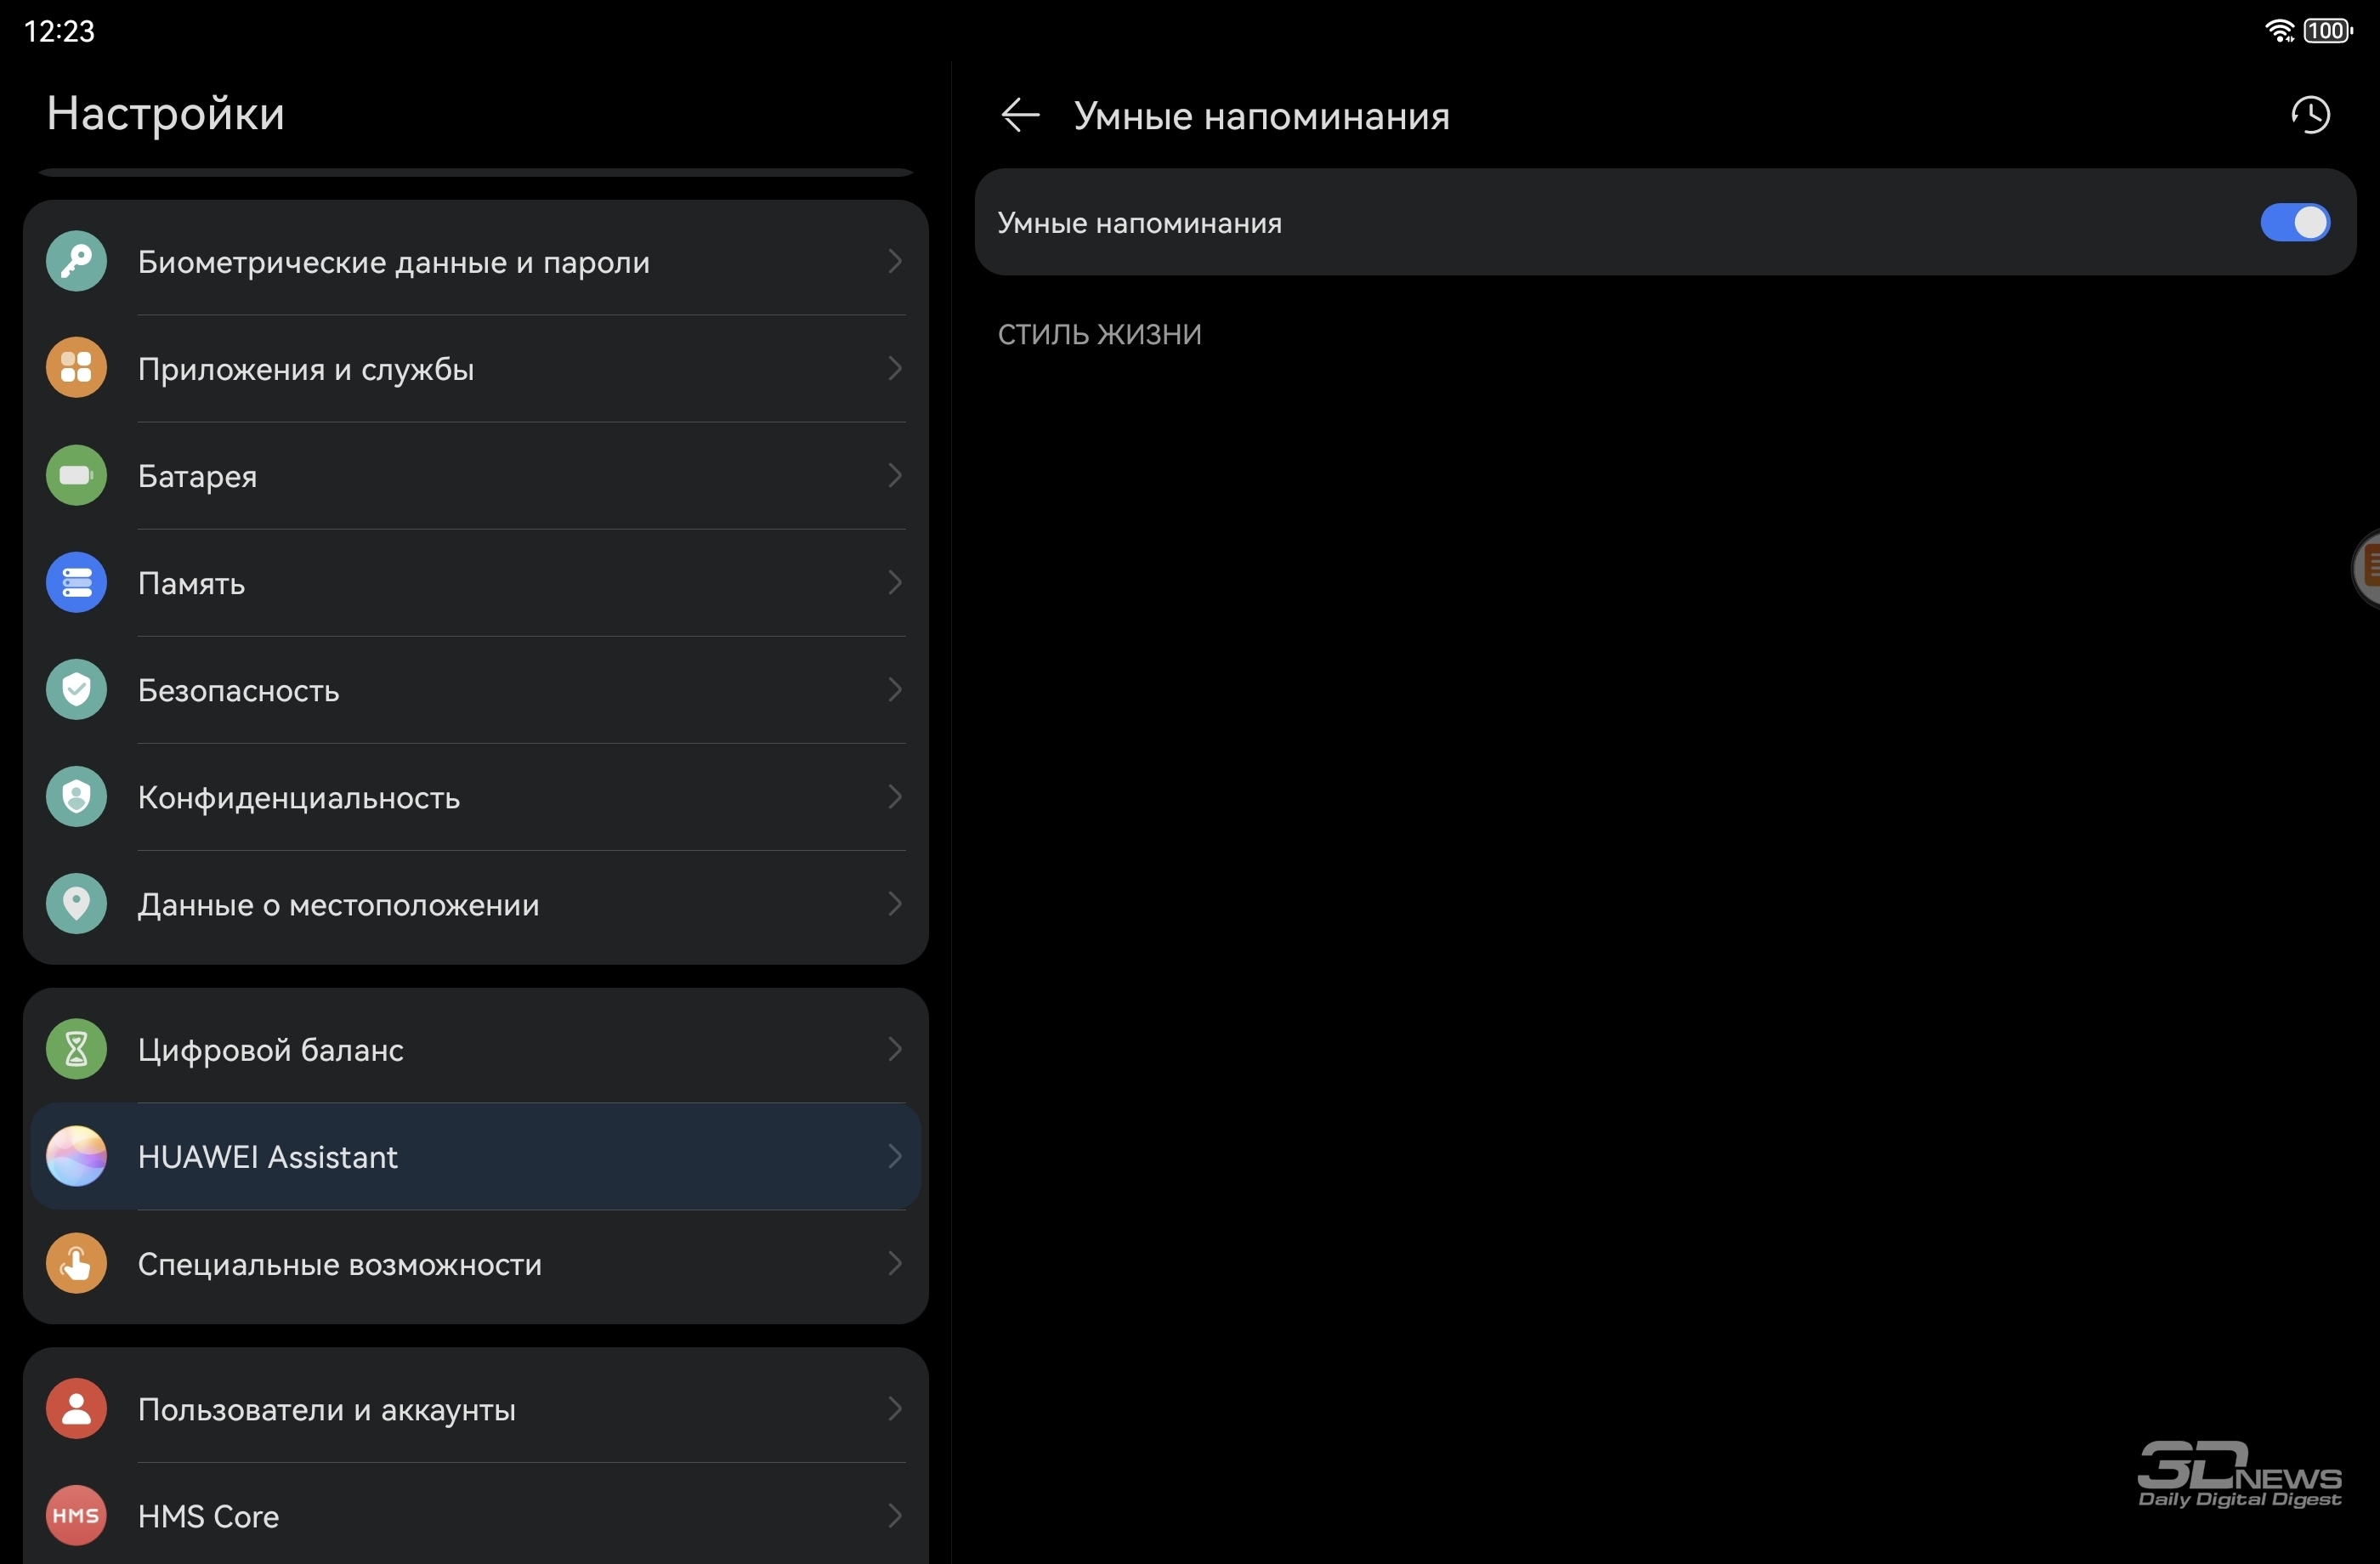Click the Безопасность shield icon

tap(76, 689)
